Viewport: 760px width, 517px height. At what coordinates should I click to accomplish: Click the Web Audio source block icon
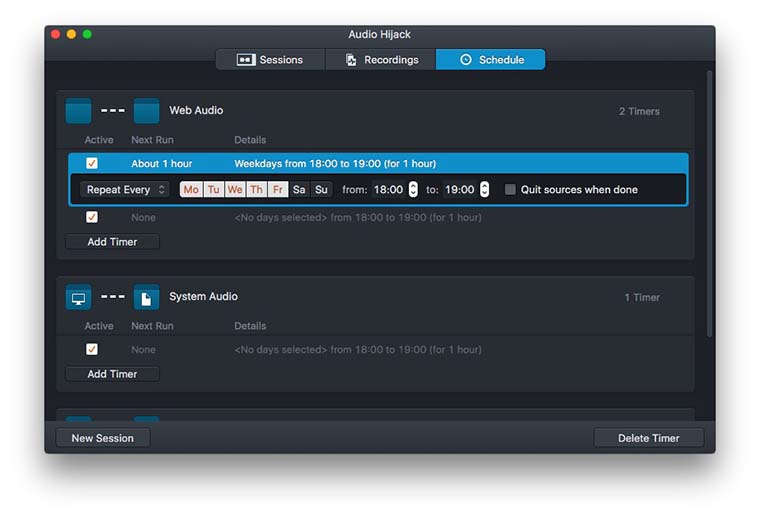click(x=78, y=111)
